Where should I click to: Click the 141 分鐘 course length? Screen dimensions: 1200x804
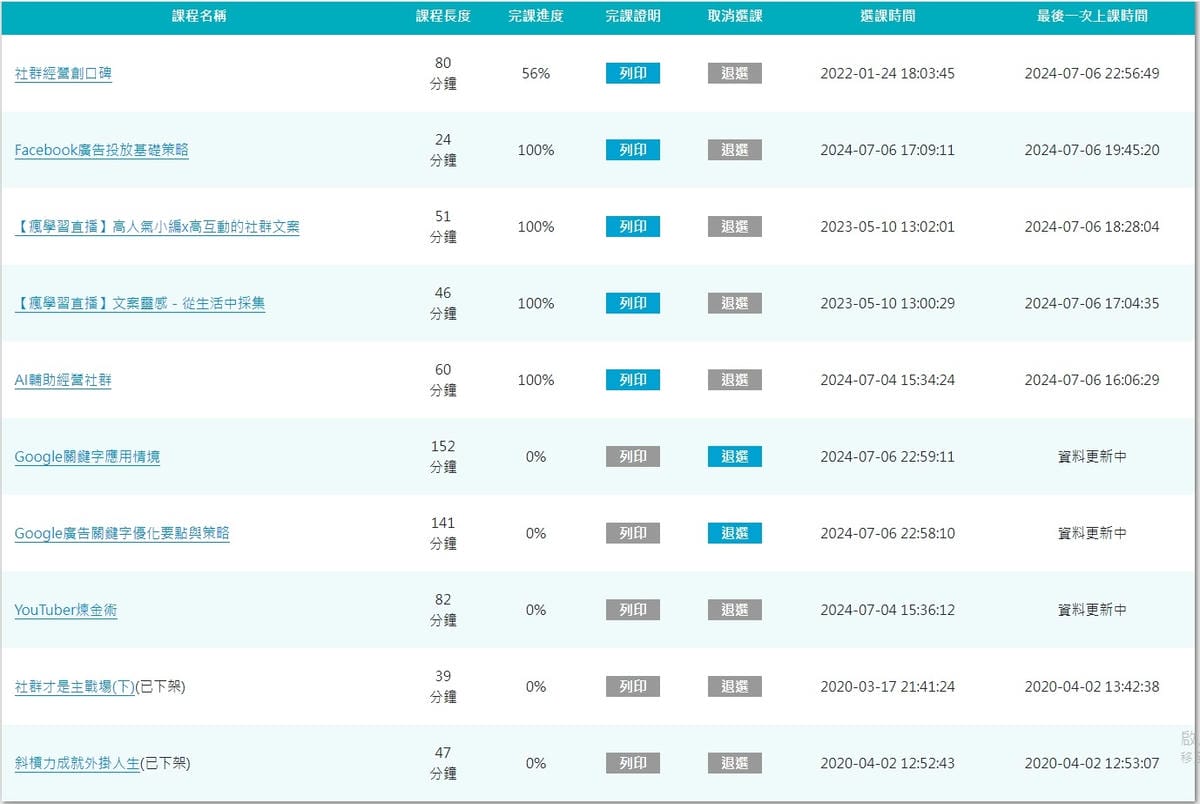pos(443,533)
